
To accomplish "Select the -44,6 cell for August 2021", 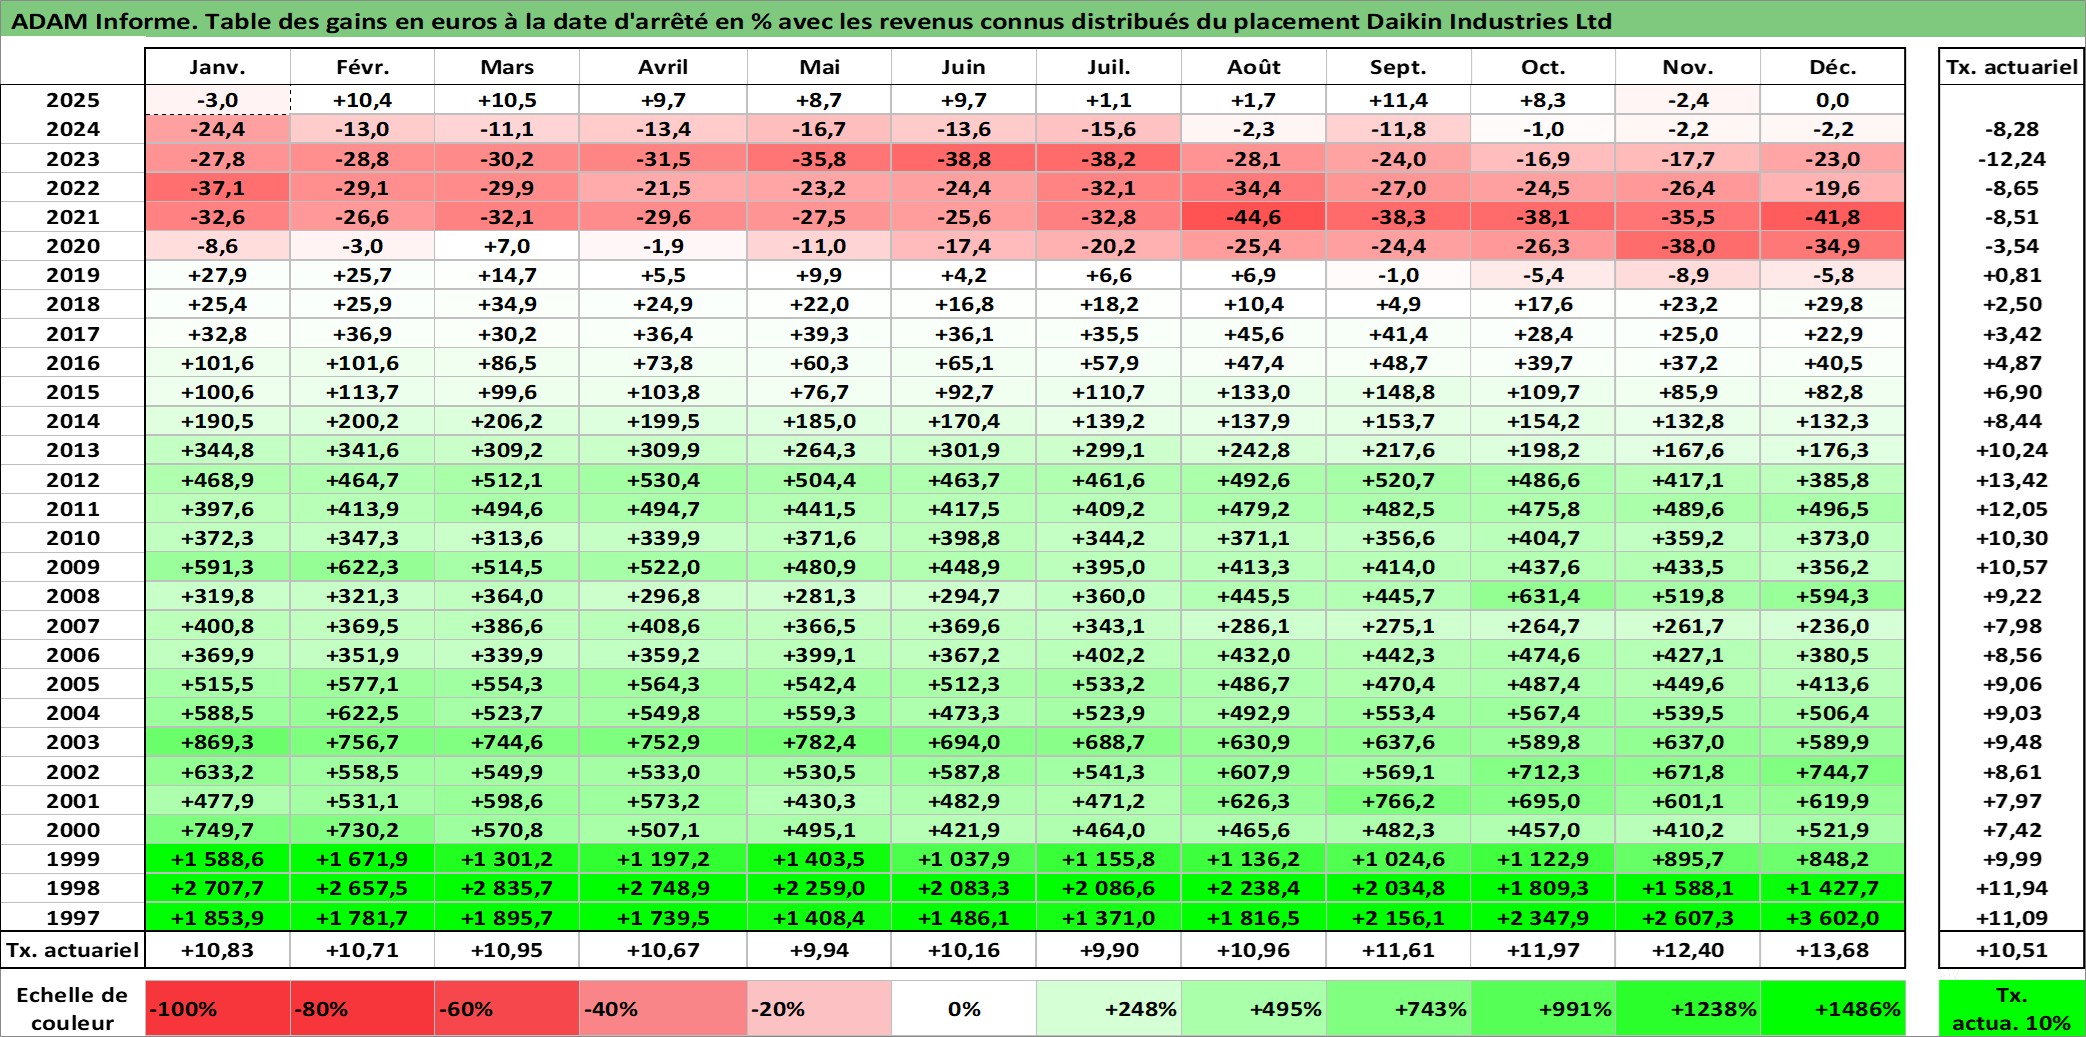I will pos(1254,217).
